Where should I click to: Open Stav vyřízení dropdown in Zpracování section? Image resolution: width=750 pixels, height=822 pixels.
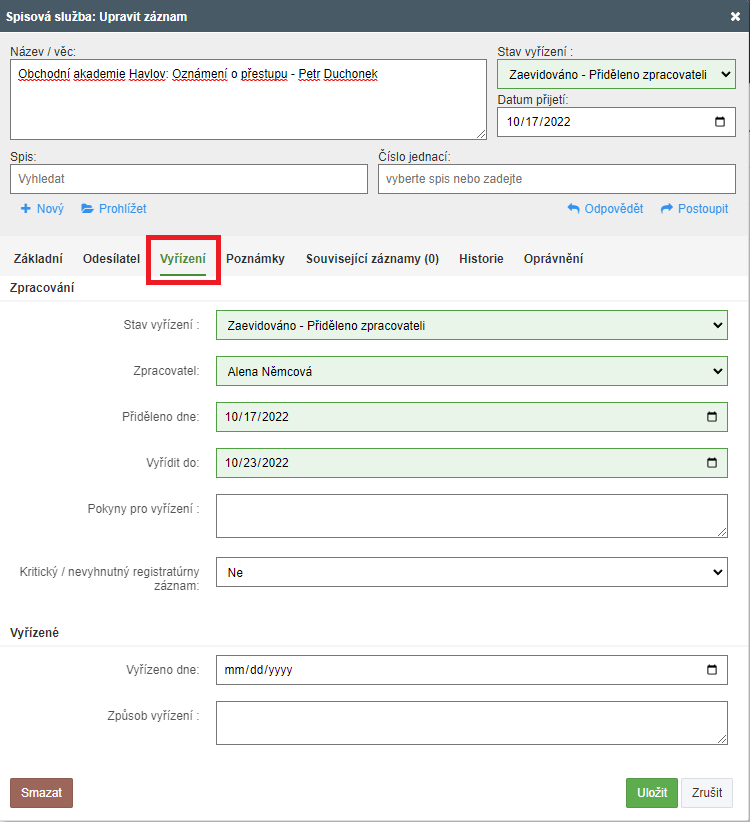pos(472,325)
